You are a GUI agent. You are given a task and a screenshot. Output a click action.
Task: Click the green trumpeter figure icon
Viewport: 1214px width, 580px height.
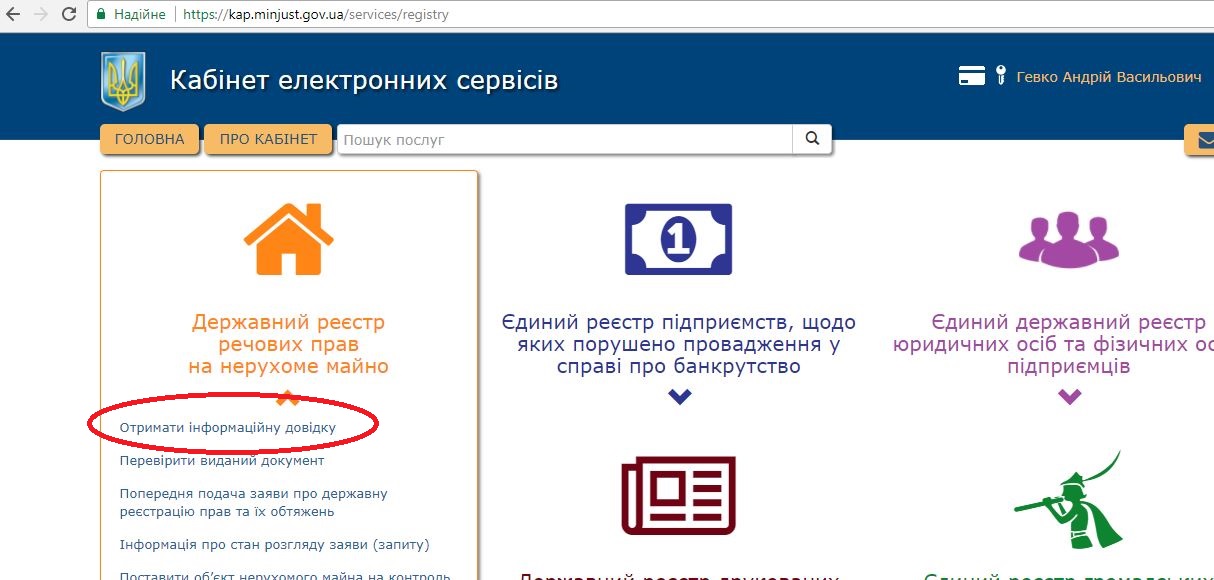(1068, 500)
